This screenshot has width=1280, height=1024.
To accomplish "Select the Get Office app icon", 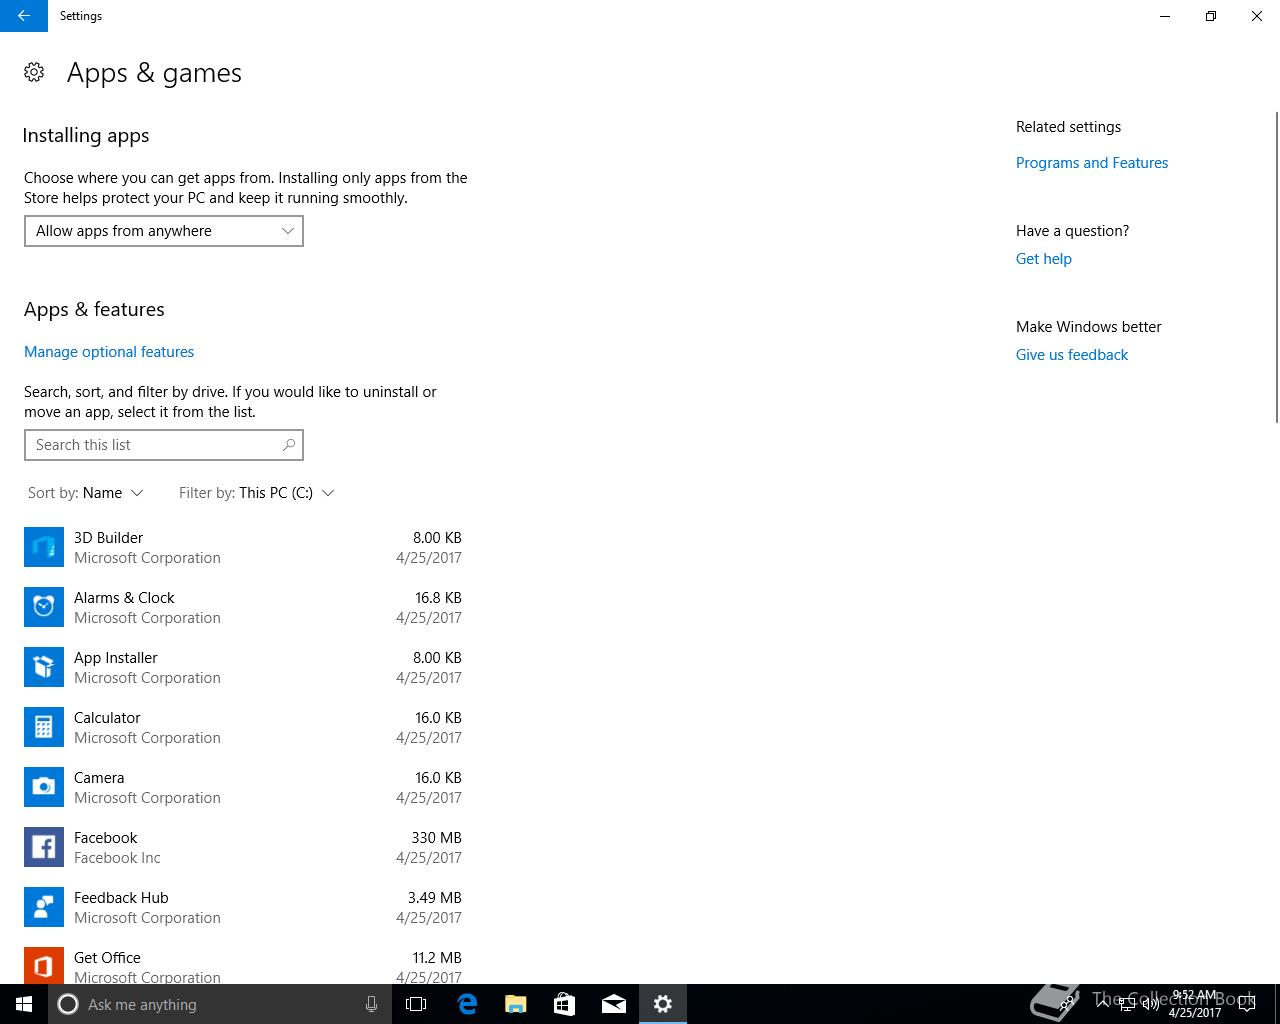I will pos(44,965).
